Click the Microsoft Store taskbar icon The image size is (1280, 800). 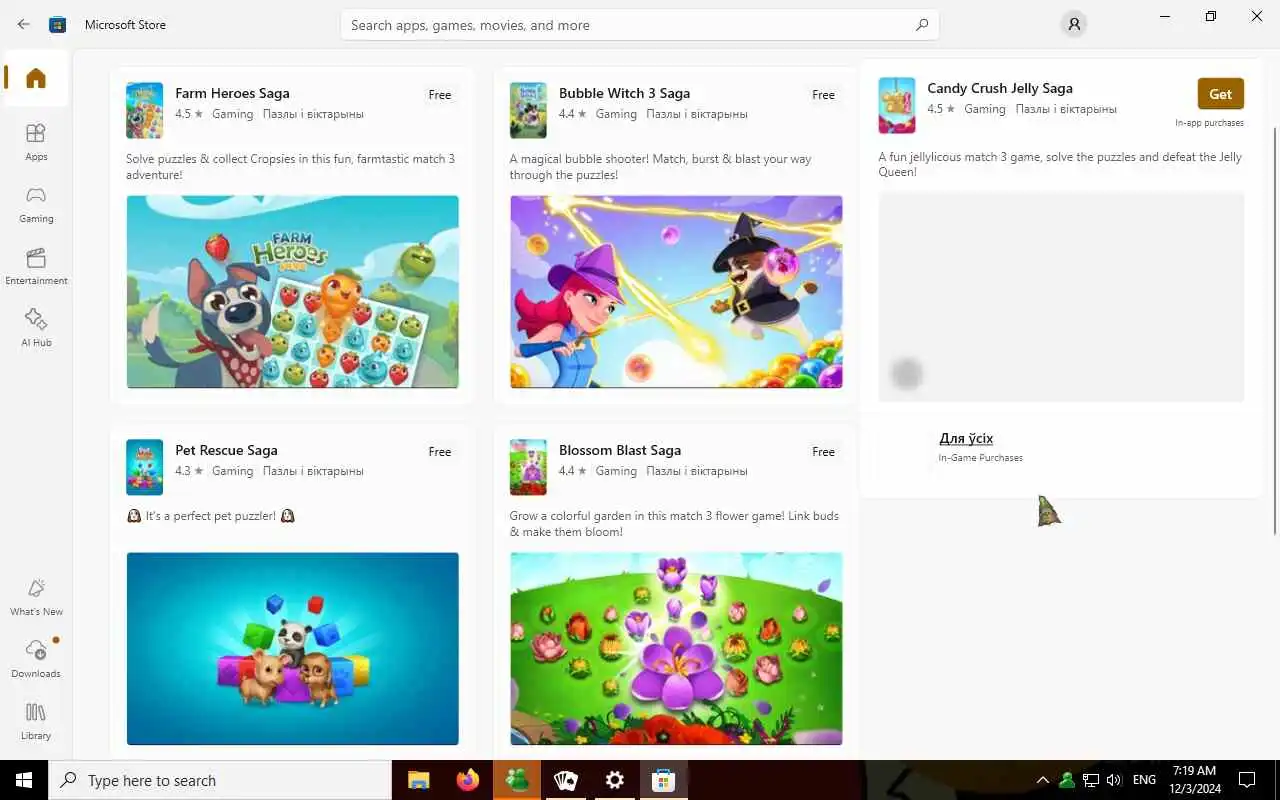click(663, 780)
